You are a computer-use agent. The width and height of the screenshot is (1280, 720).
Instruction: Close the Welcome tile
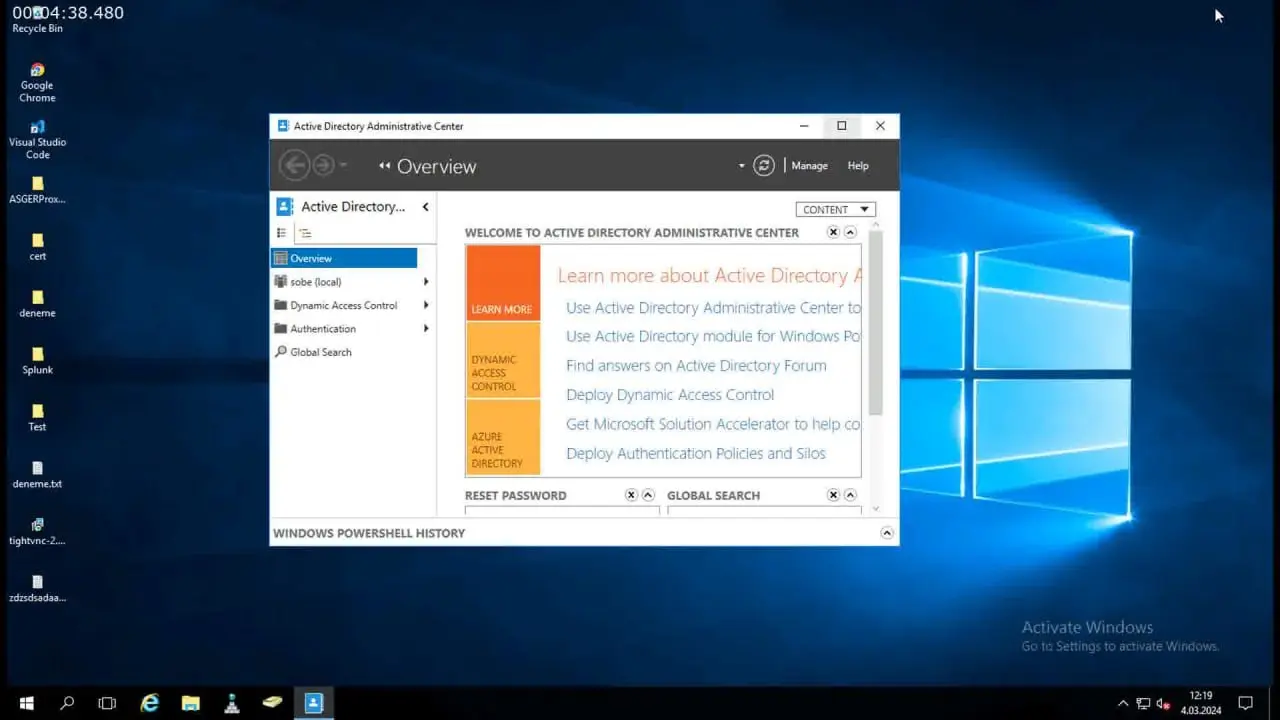(833, 232)
